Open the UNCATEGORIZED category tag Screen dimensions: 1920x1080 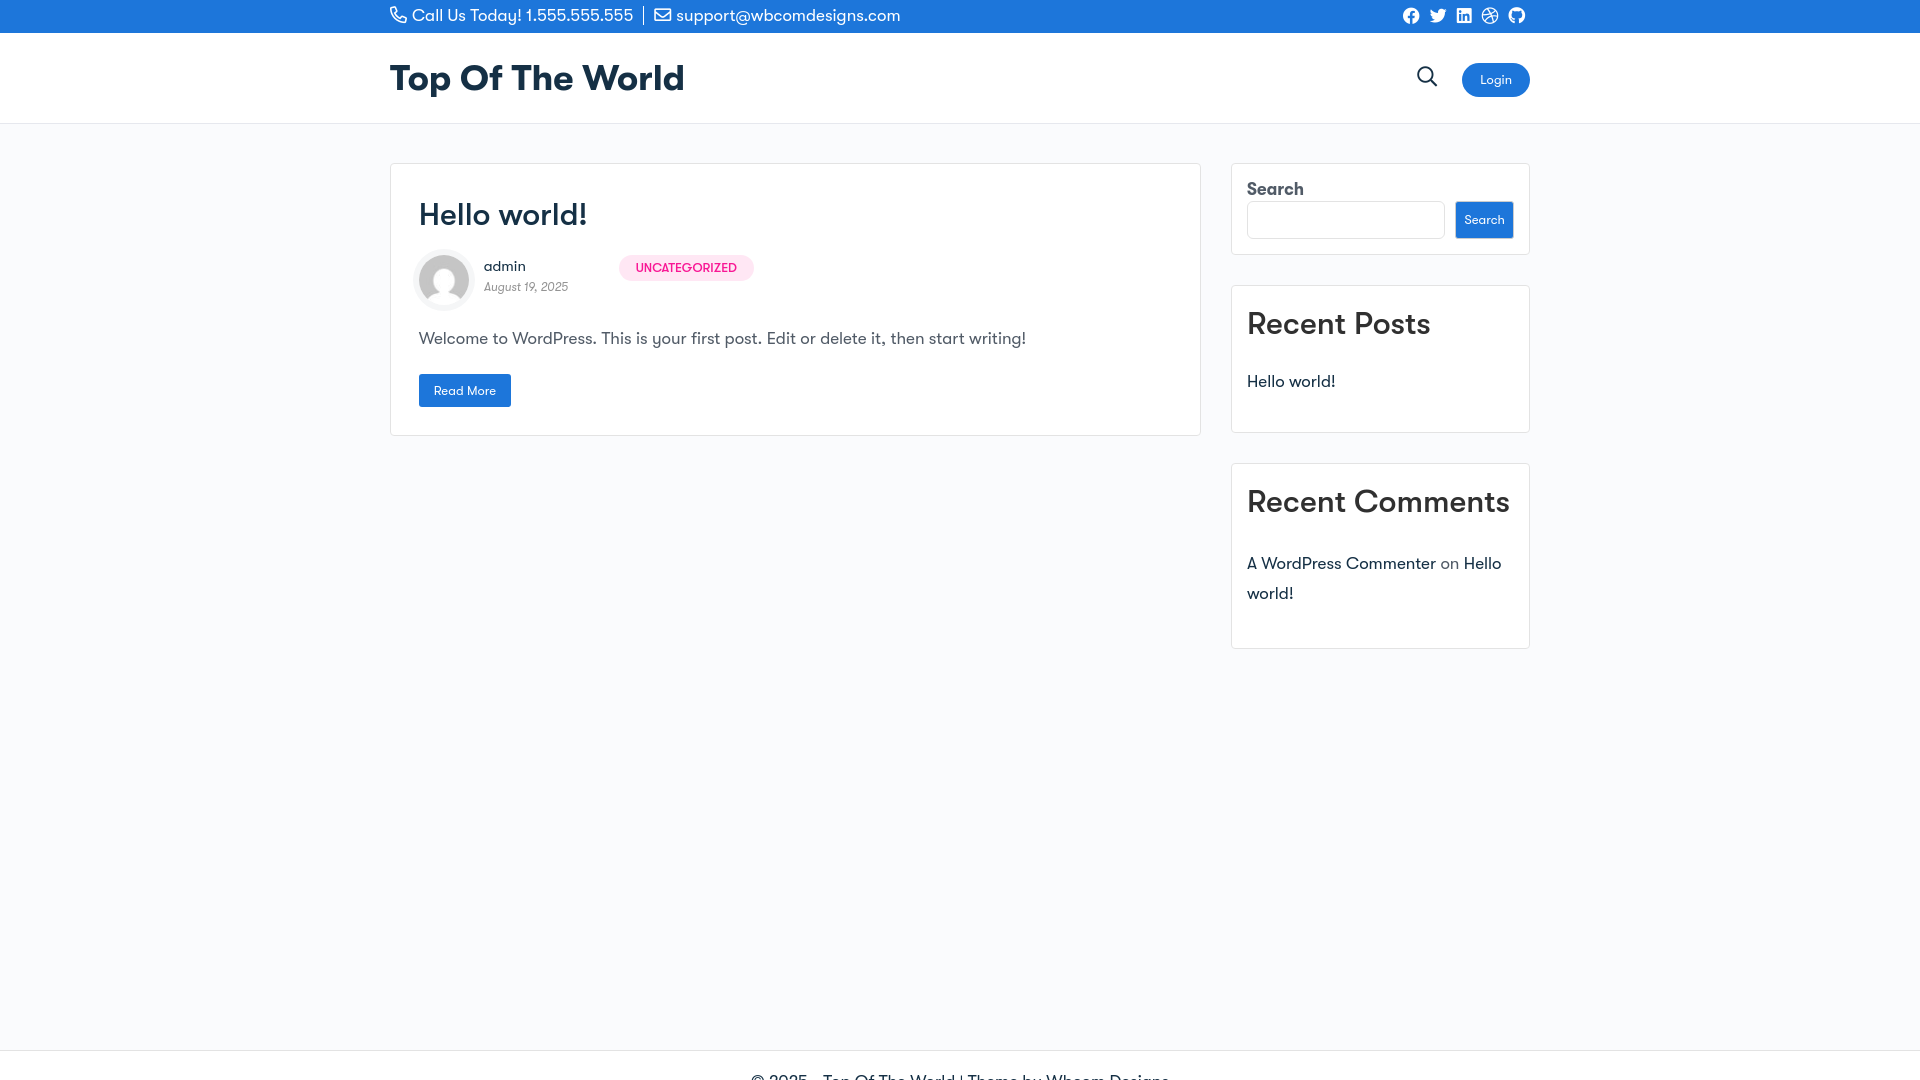coord(686,268)
